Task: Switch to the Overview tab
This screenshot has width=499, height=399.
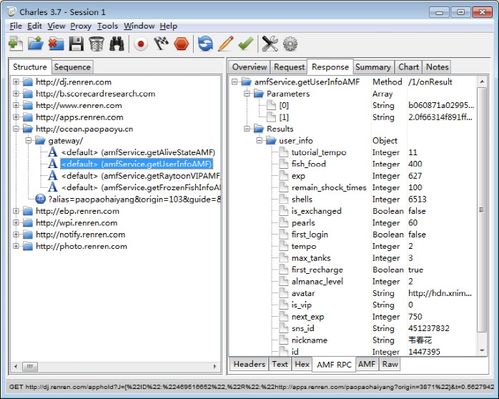Action: [249, 67]
